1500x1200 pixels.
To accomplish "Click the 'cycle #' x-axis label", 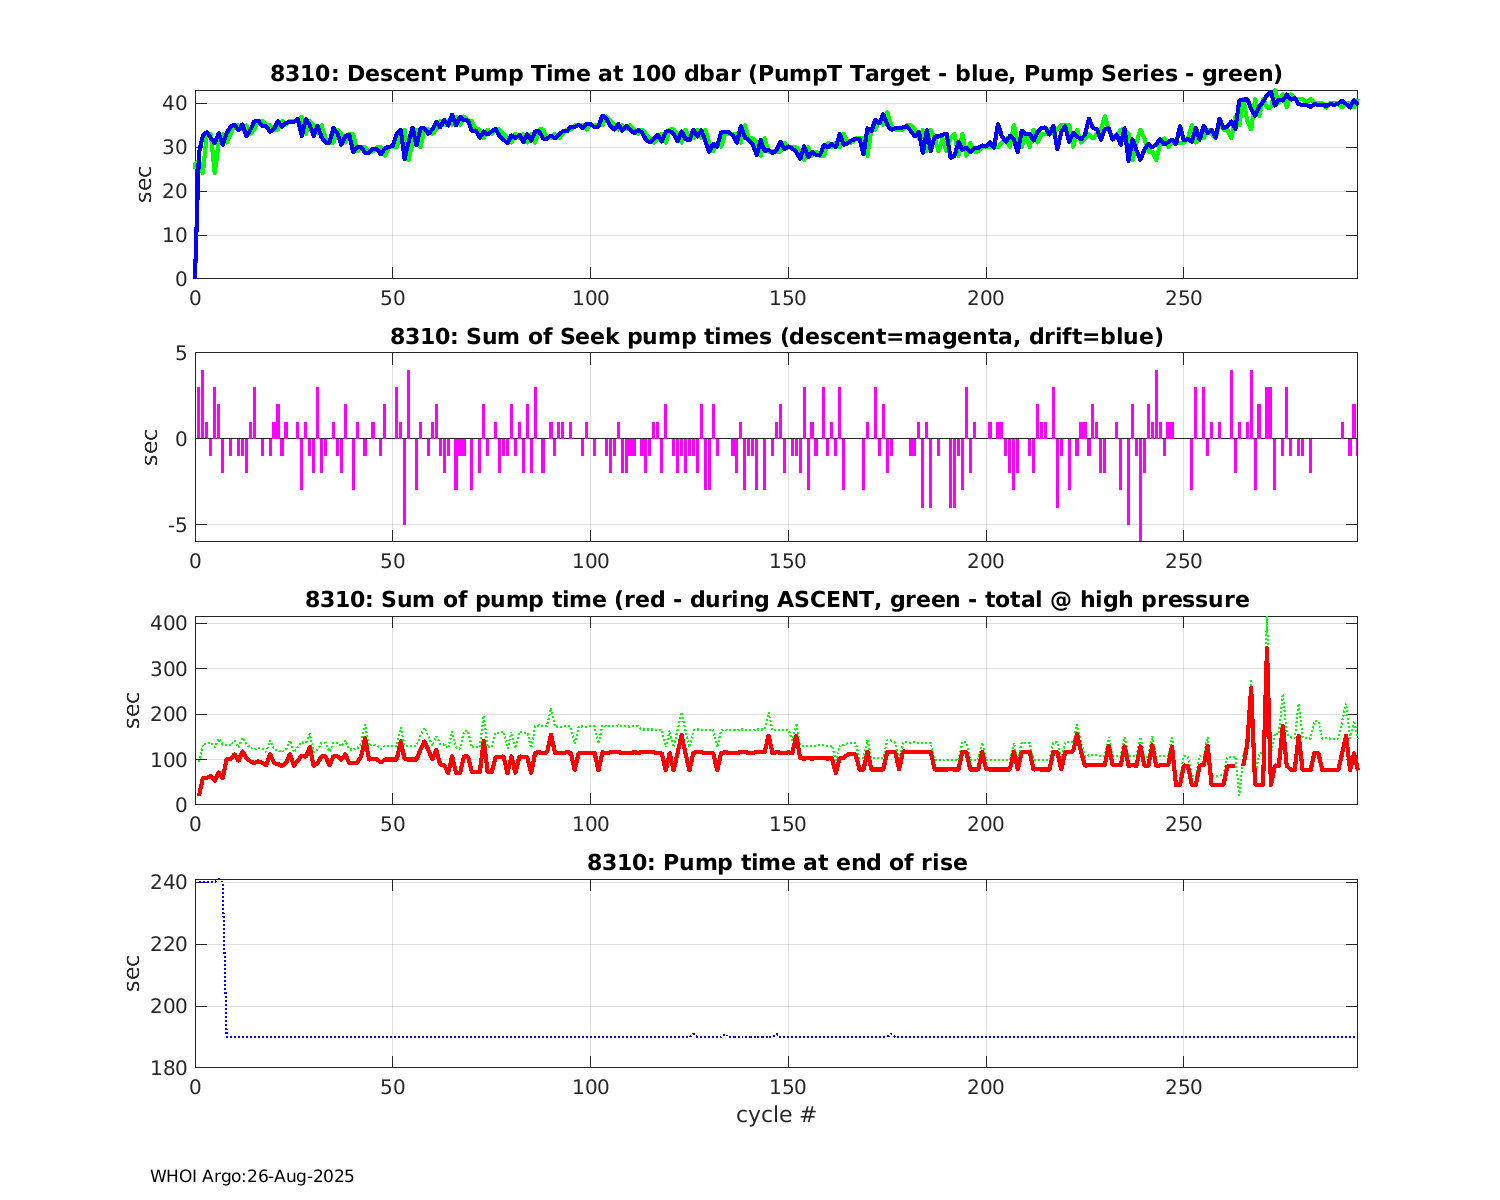I will click(x=776, y=1114).
